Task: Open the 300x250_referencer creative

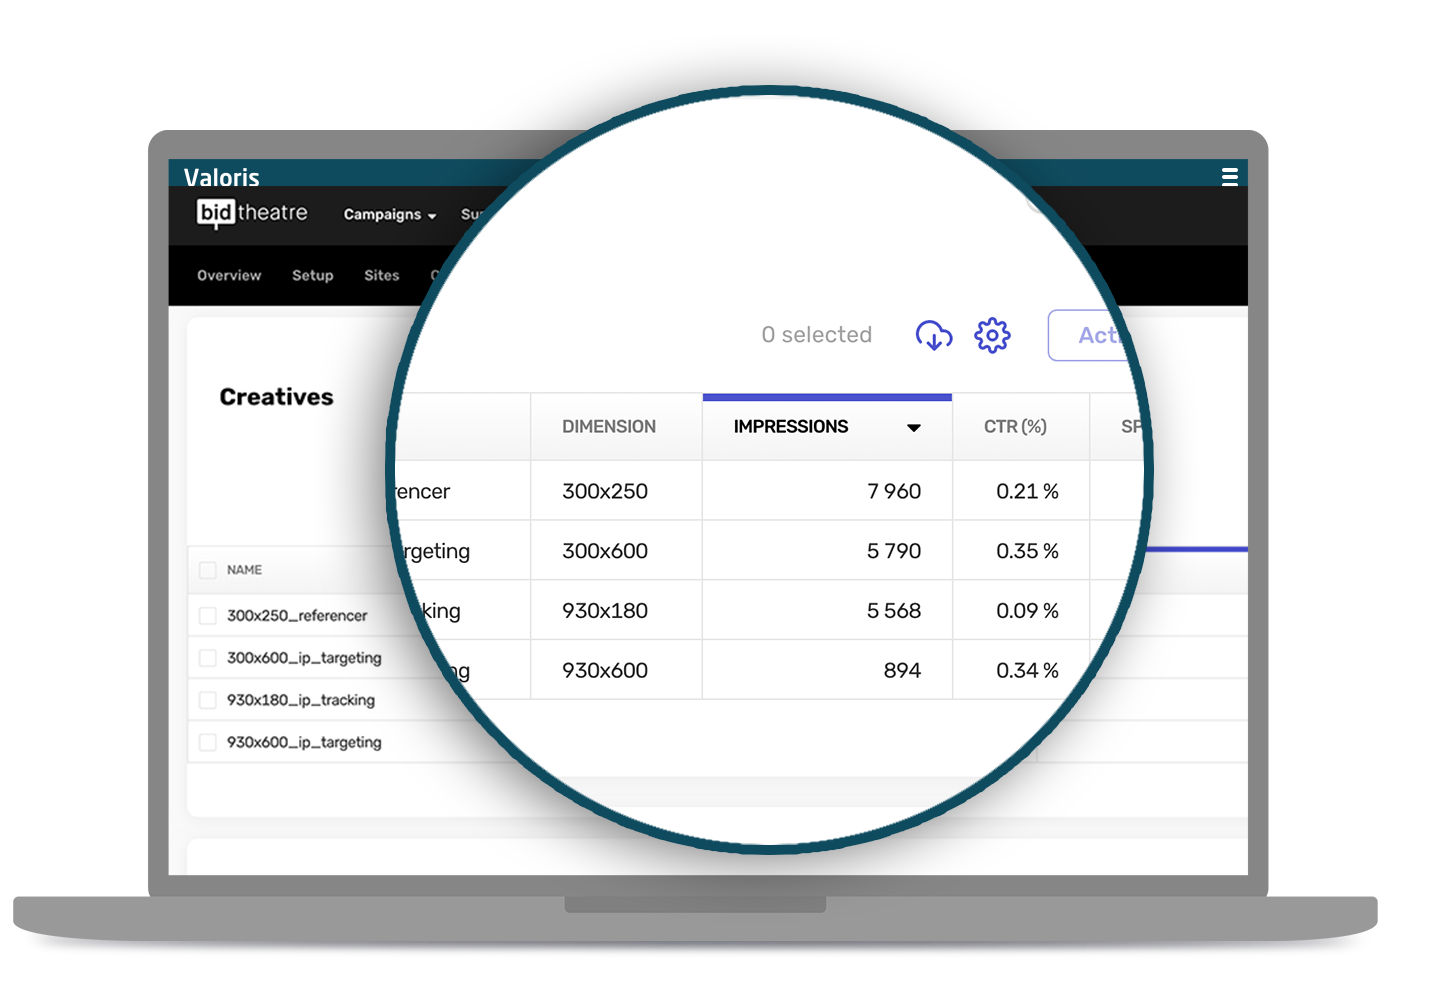Action: pos(297,616)
